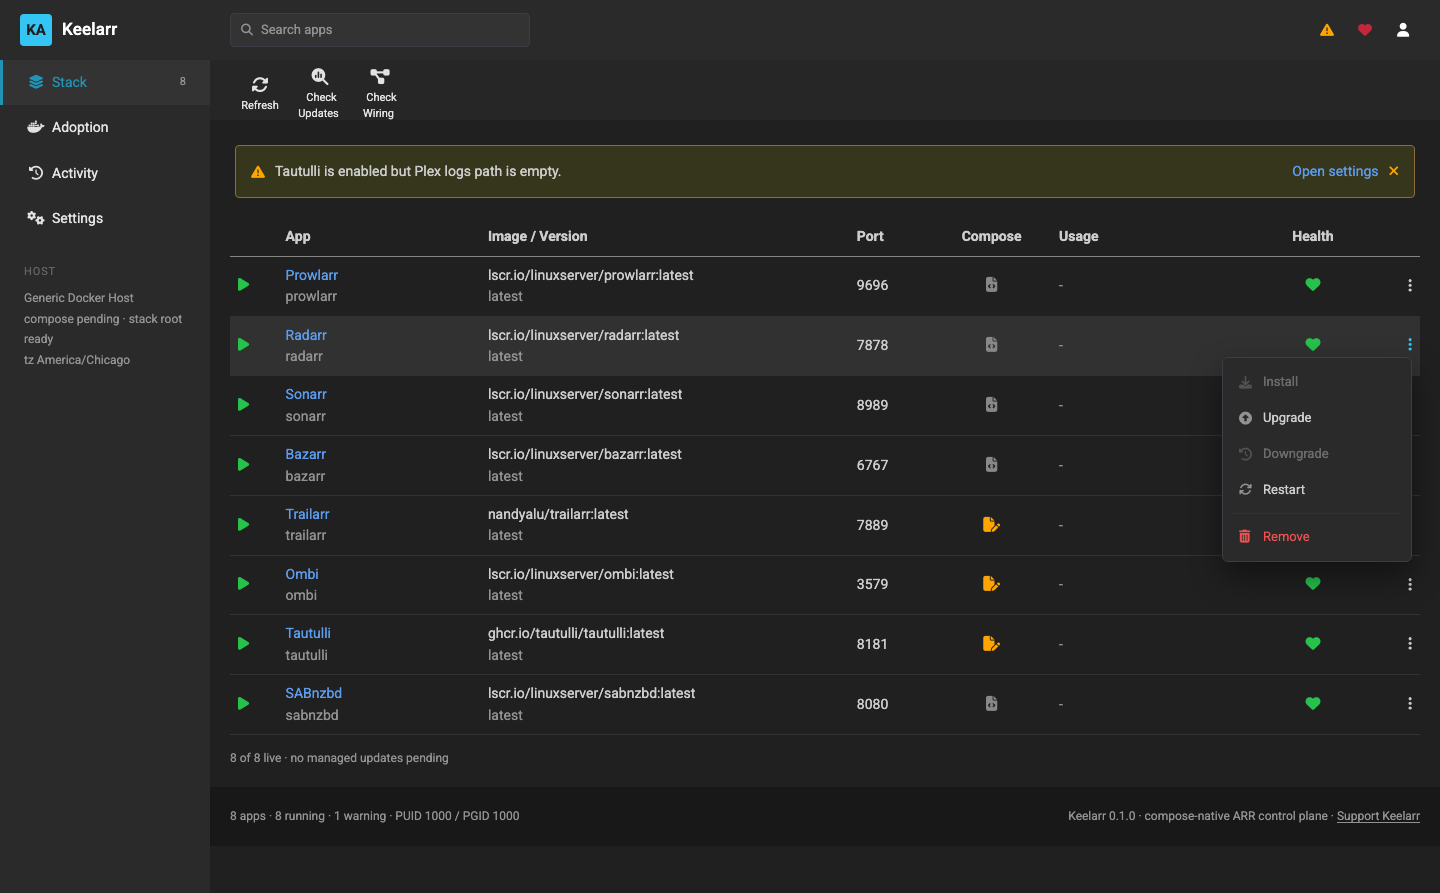Click Ombi green health heart
Image resolution: width=1440 pixels, height=893 pixels.
1313,584
